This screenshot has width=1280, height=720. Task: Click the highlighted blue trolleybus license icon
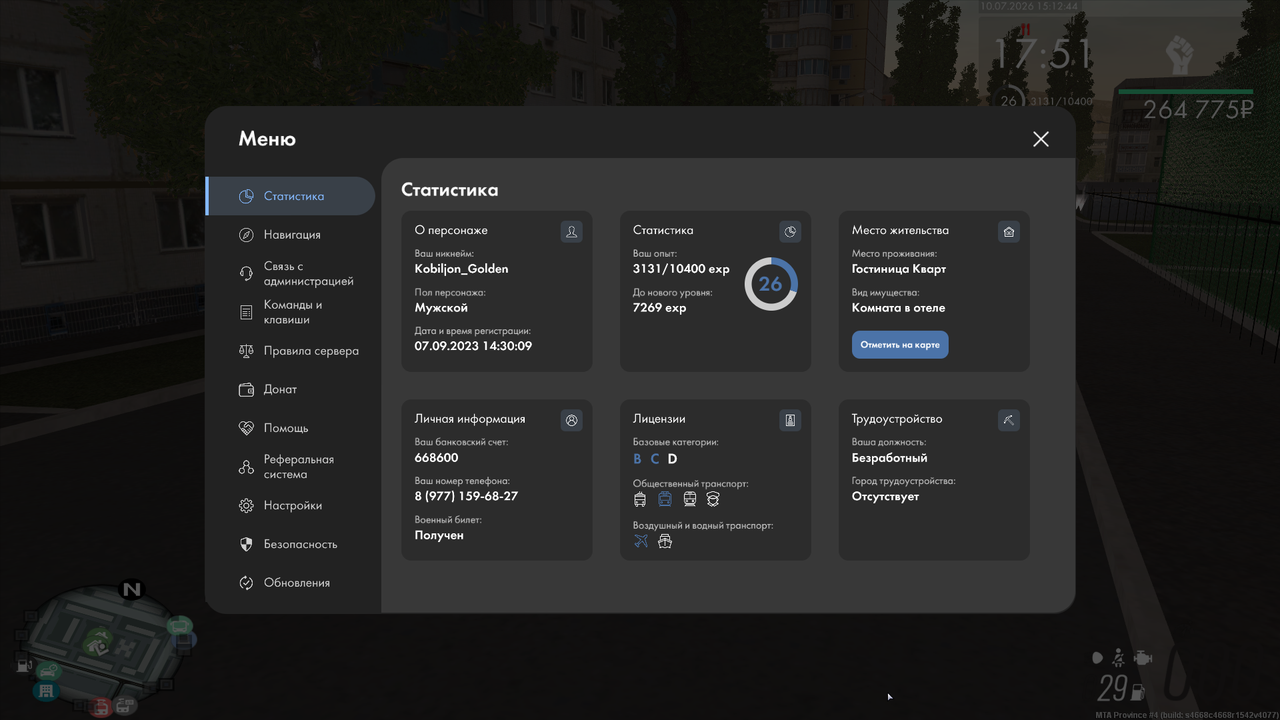665,499
